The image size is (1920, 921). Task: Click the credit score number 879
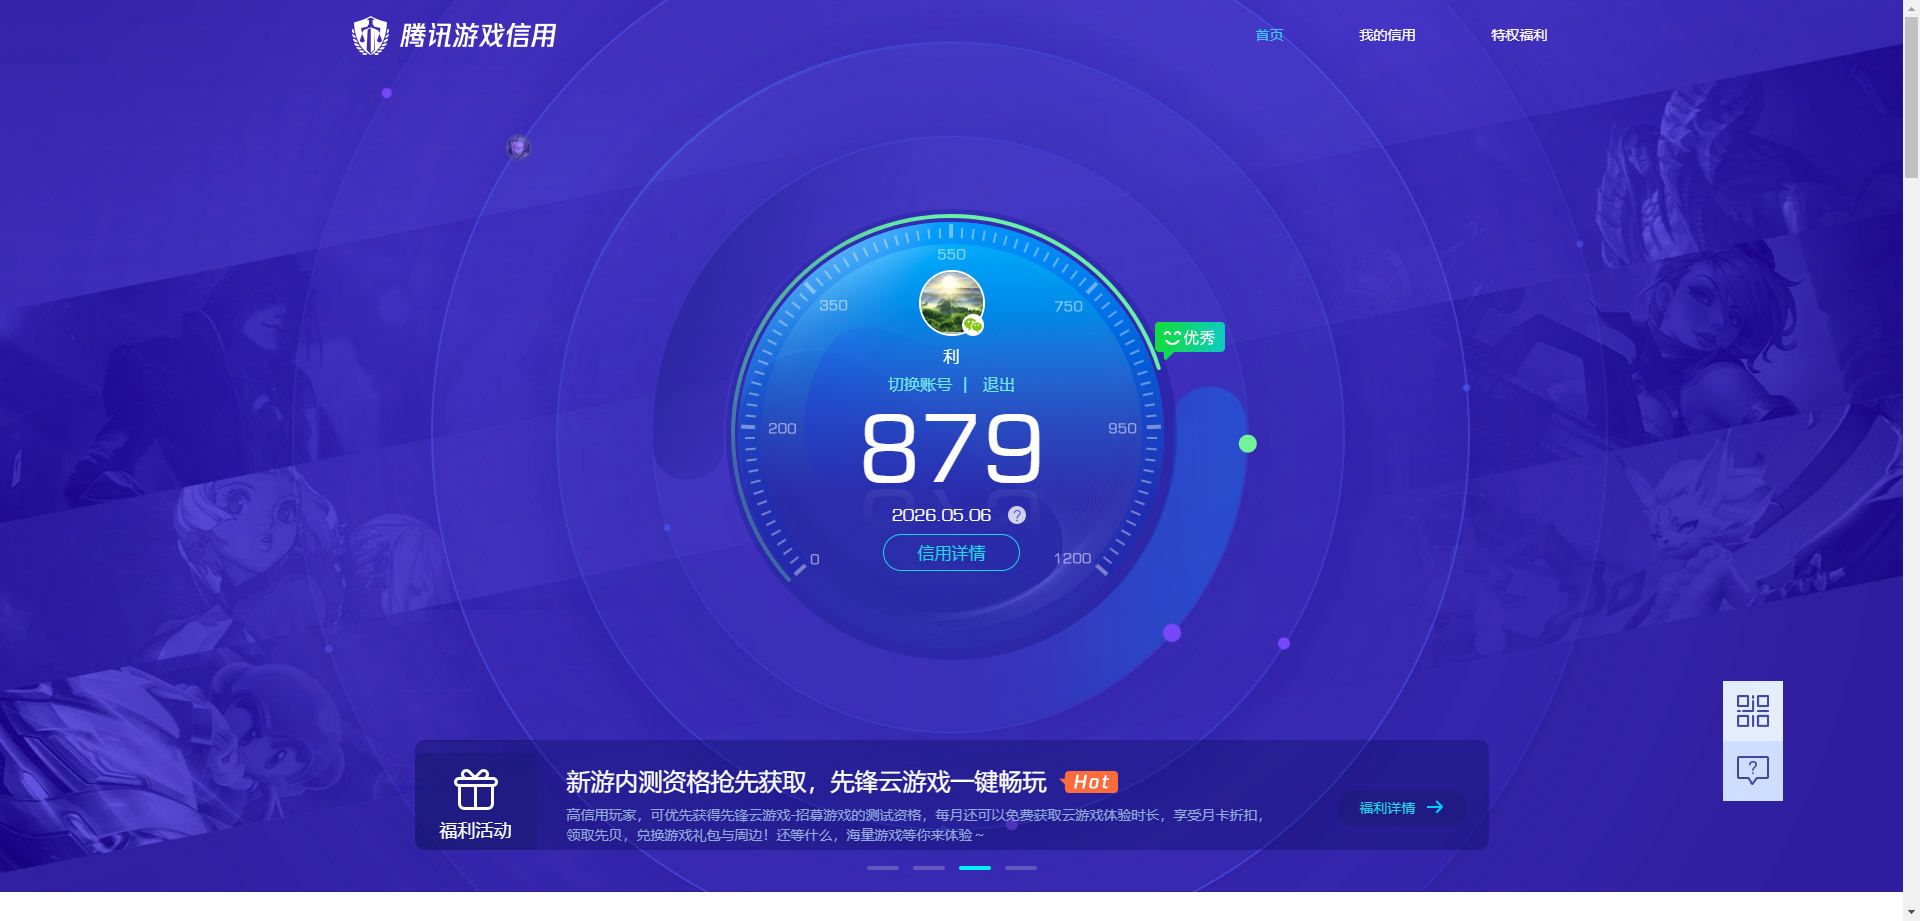pyautogui.click(x=951, y=449)
